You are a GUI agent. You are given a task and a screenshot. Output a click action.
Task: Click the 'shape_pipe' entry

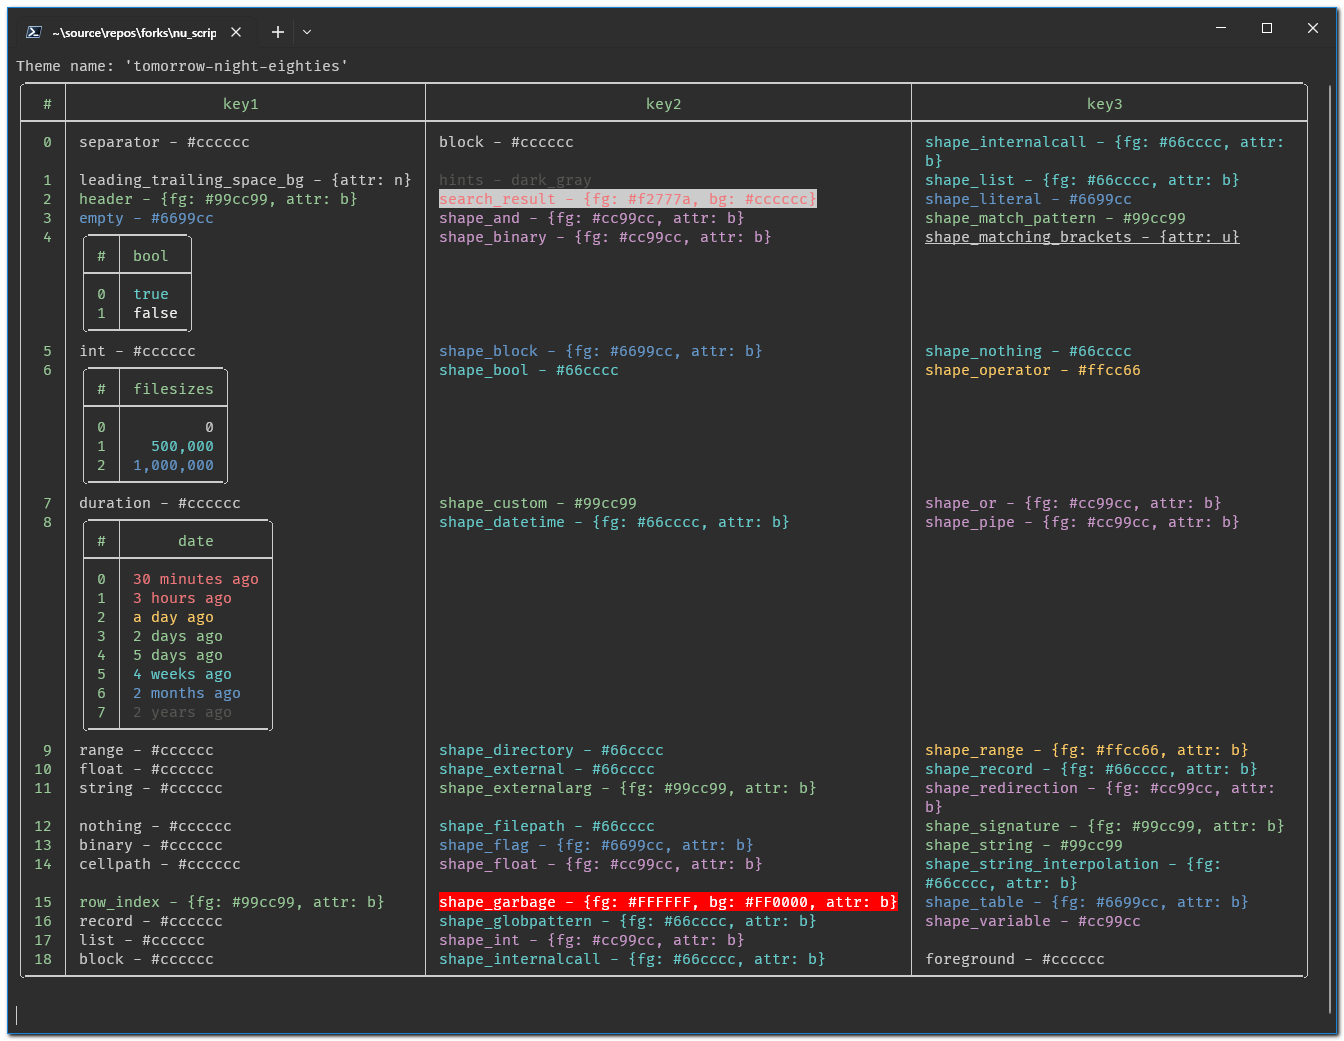pos(1082,522)
